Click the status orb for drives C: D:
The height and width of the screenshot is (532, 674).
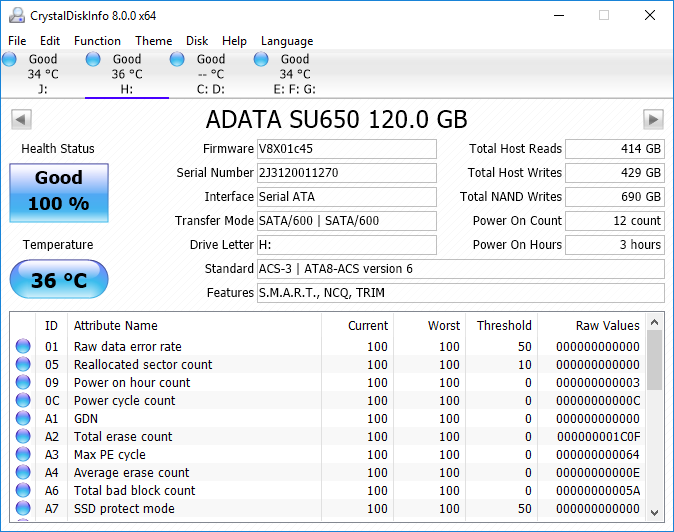177,59
